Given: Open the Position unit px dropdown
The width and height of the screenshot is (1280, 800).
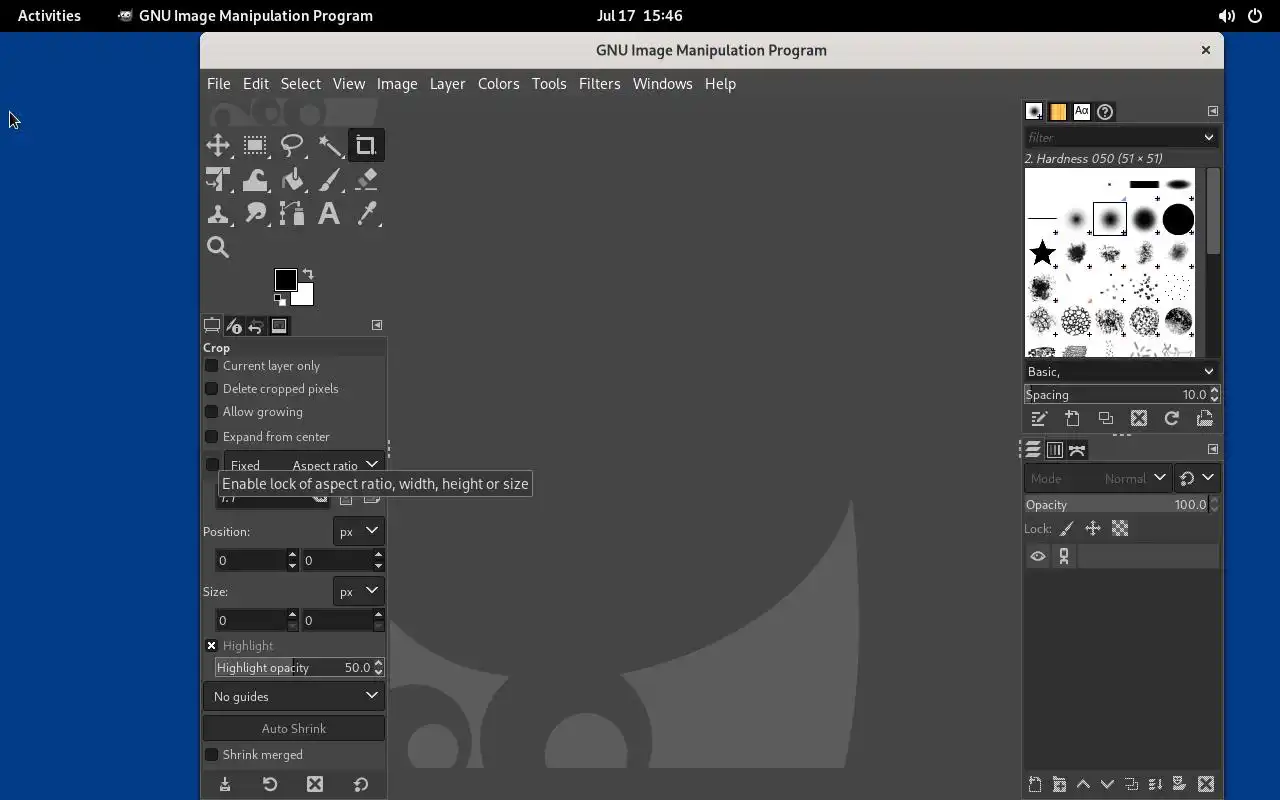Looking at the screenshot, I should (358, 531).
